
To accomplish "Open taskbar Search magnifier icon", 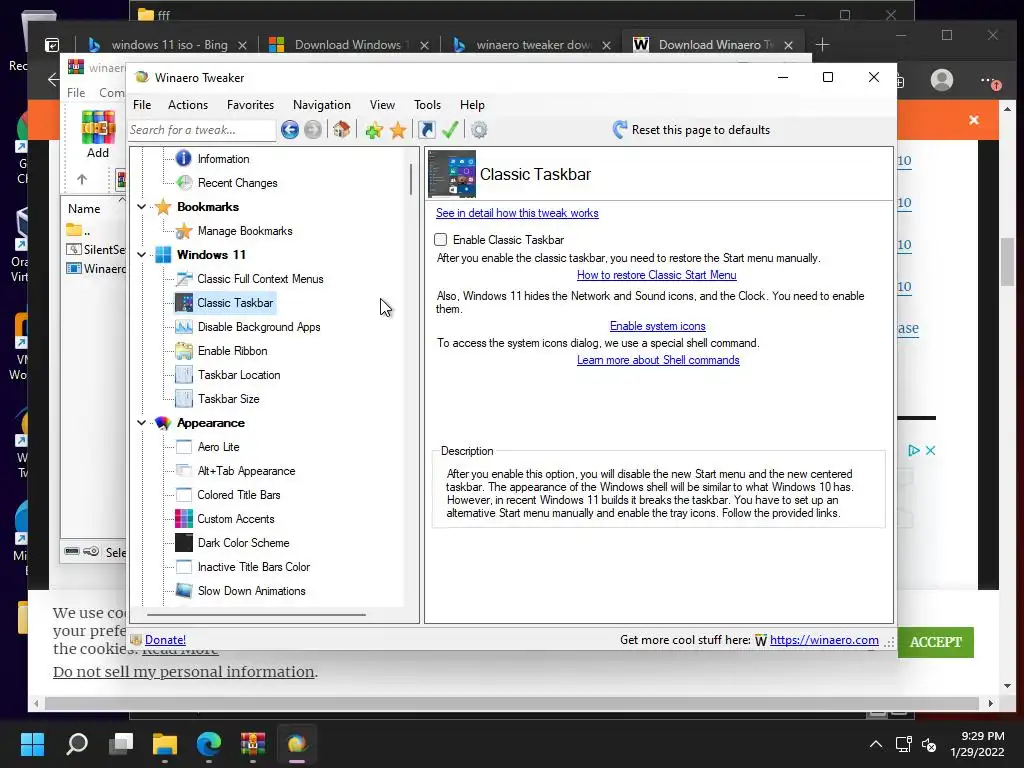I will (77, 743).
